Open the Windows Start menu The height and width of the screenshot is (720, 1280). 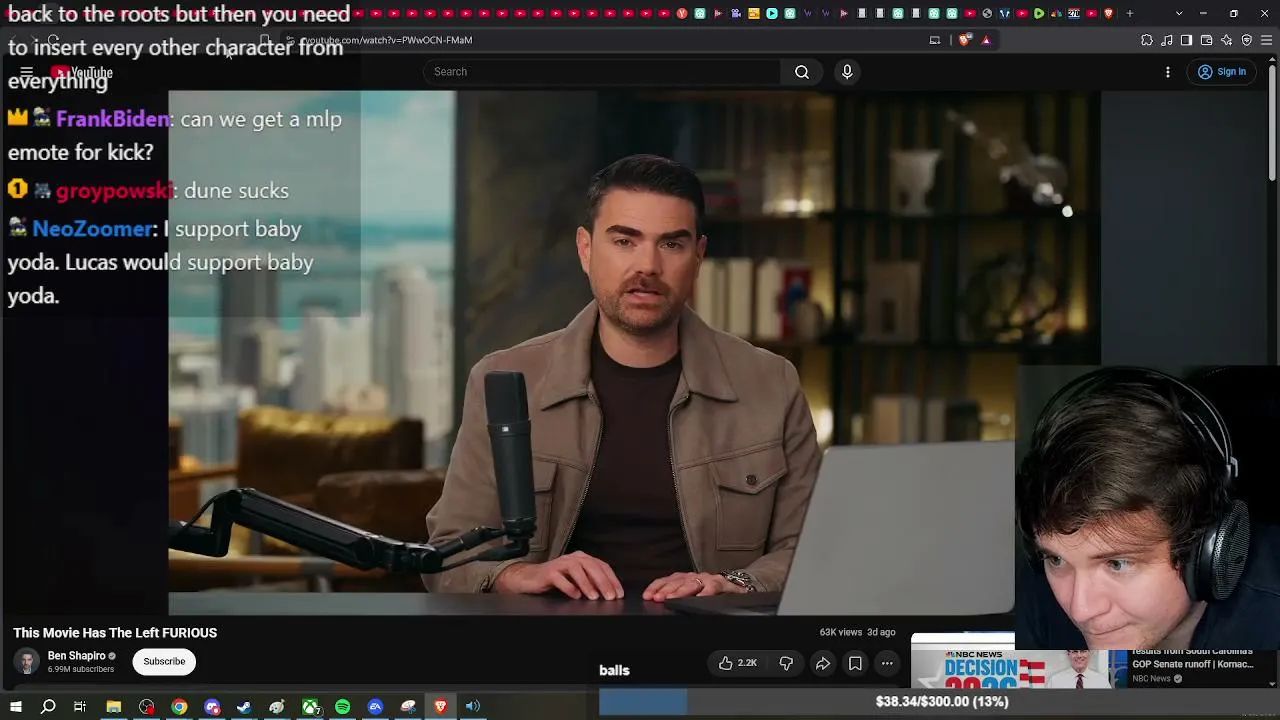pyautogui.click(x=16, y=707)
